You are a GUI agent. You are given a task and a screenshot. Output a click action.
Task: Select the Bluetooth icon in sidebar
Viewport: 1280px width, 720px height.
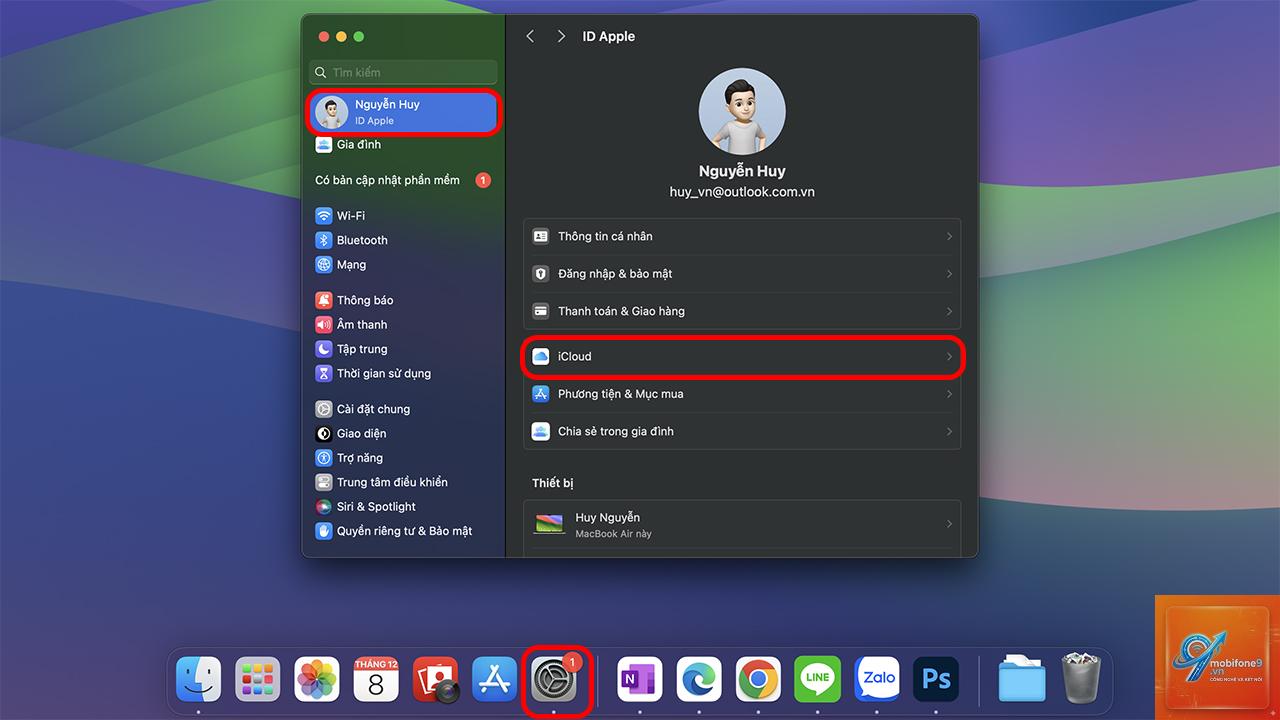pos(323,240)
